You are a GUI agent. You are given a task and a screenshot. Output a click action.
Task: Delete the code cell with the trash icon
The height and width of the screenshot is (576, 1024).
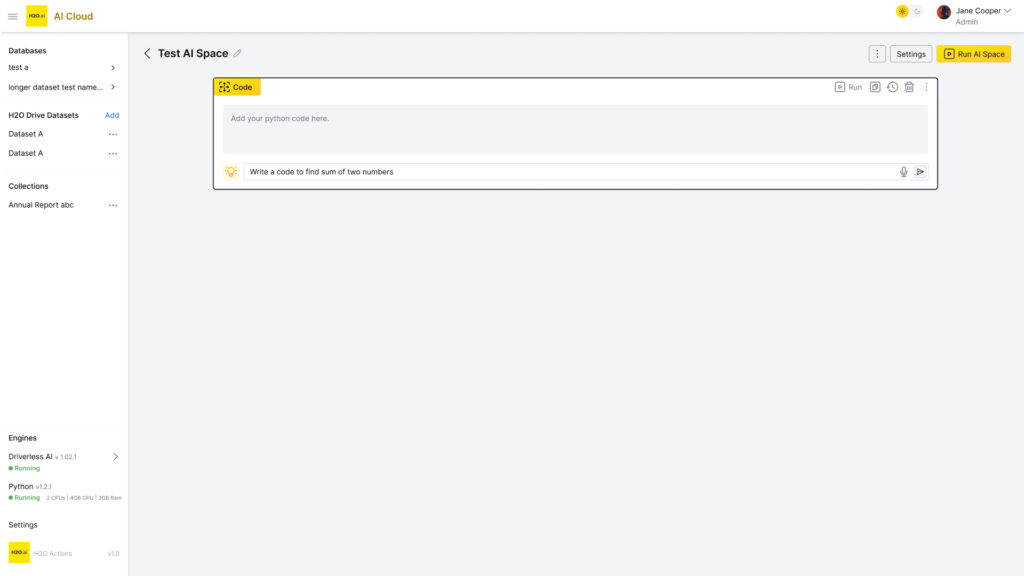(x=909, y=87)
